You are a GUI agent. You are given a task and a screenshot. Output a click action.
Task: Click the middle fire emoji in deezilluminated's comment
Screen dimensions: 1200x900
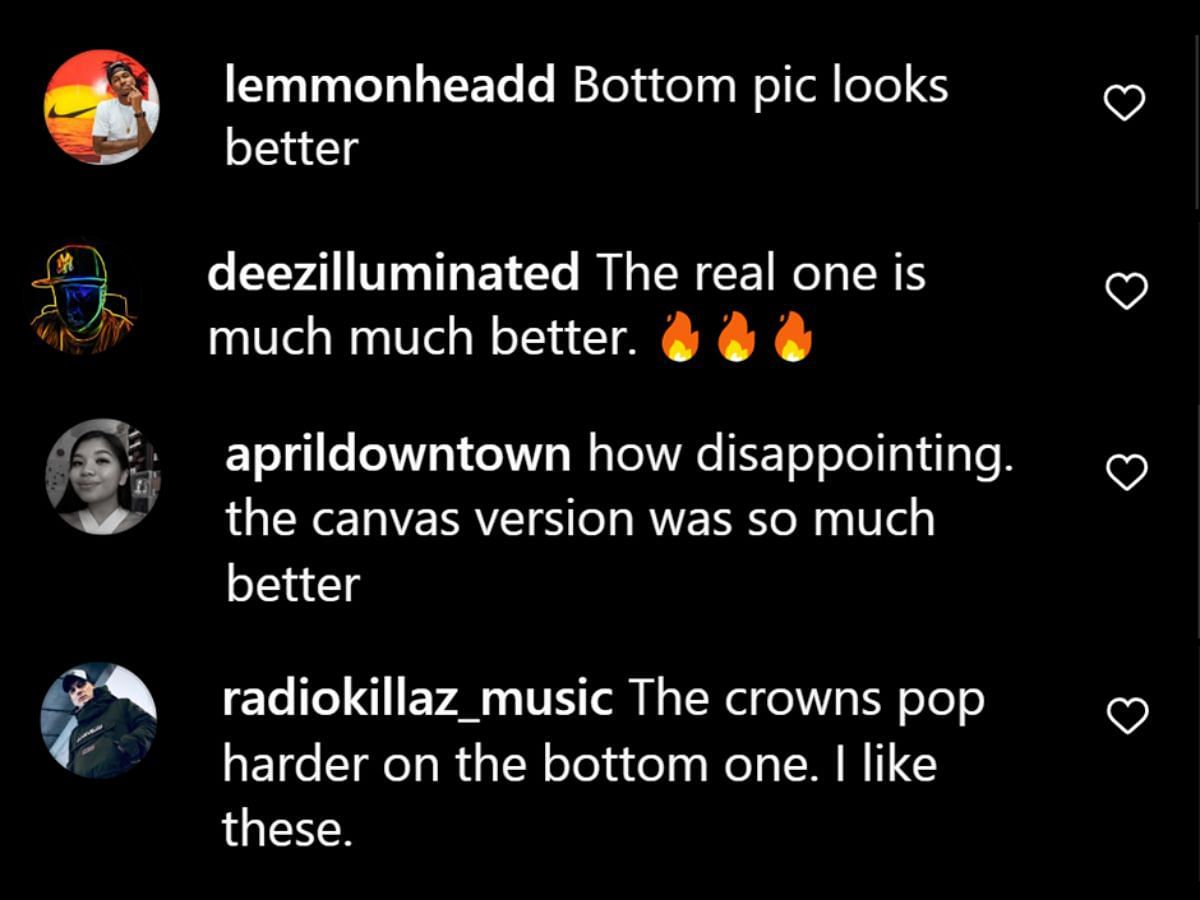pos(736,340)
